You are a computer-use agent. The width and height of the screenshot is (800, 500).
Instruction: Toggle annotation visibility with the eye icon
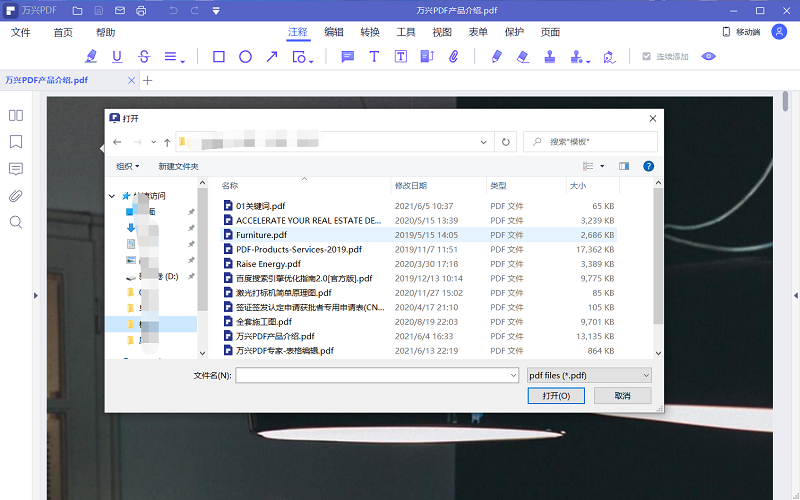pos(709,57)
